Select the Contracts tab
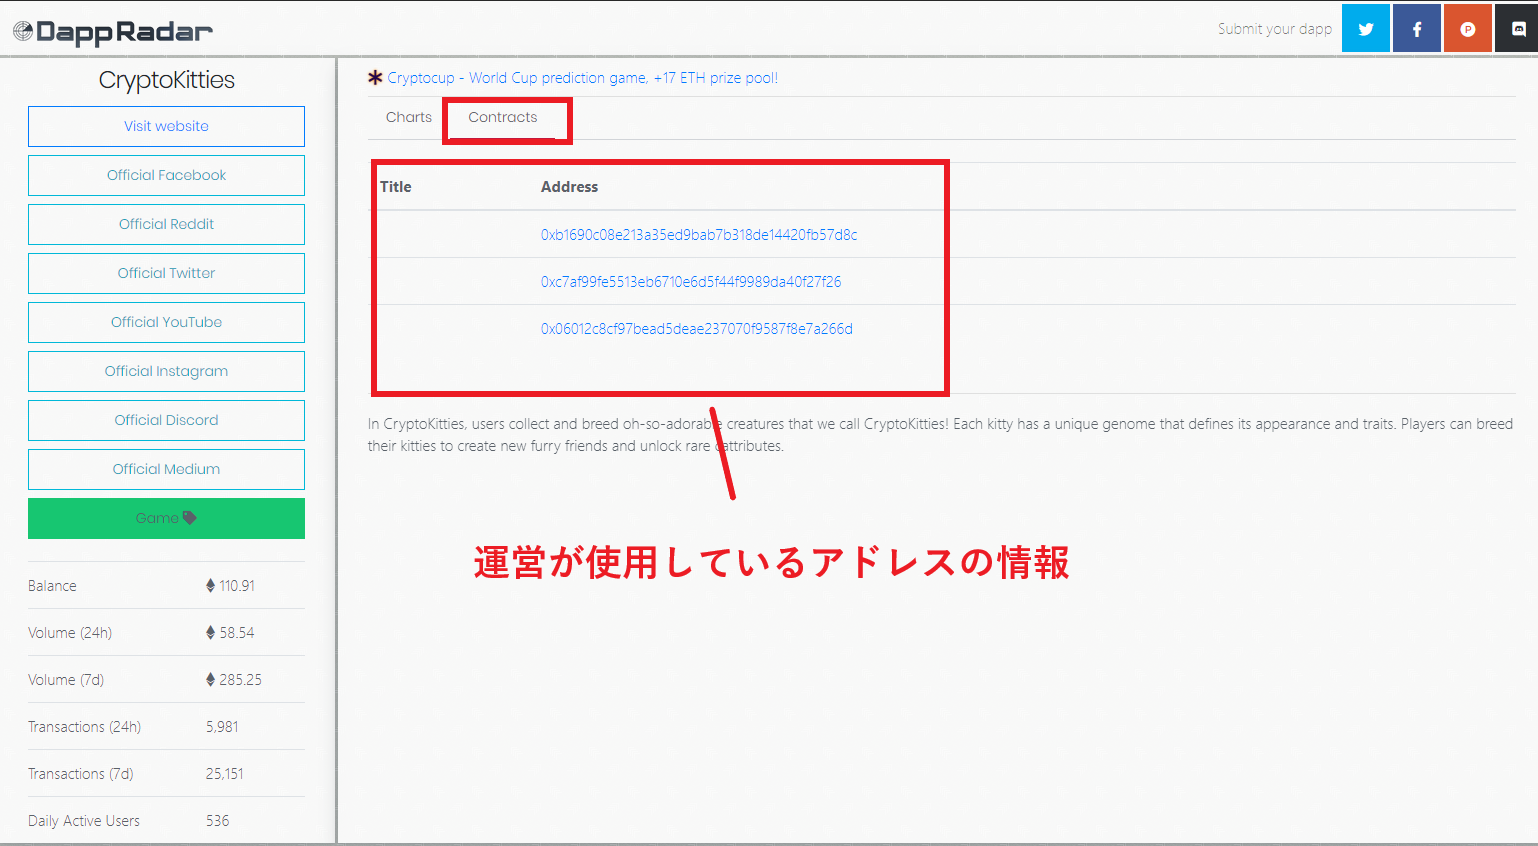This screenshot has height=846, width=1538. 503,117
